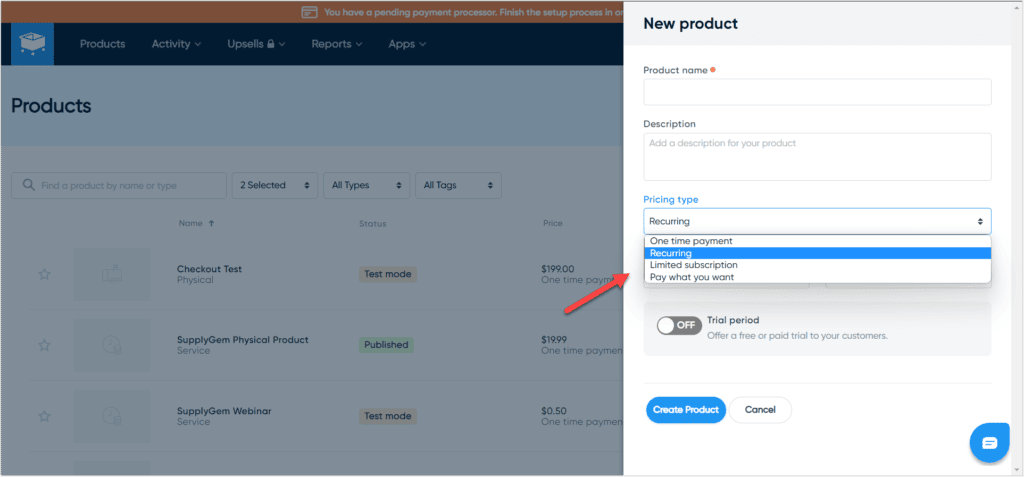Screen dimensions: 1024x477
Task: Click Test mode badge for Checkout Test
Action: [x=388, y=274]
